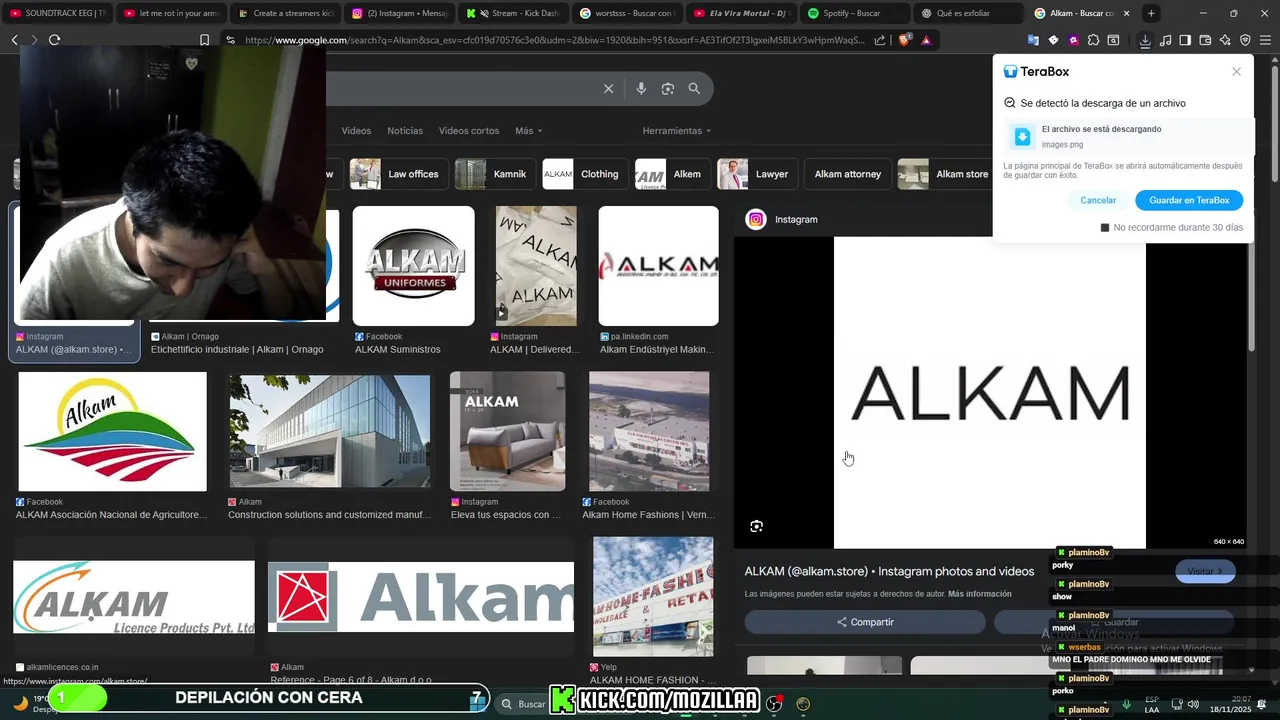Toggle the sidebar panel icon
The width and height of the screenshot is (1280, 720).
1185,40
